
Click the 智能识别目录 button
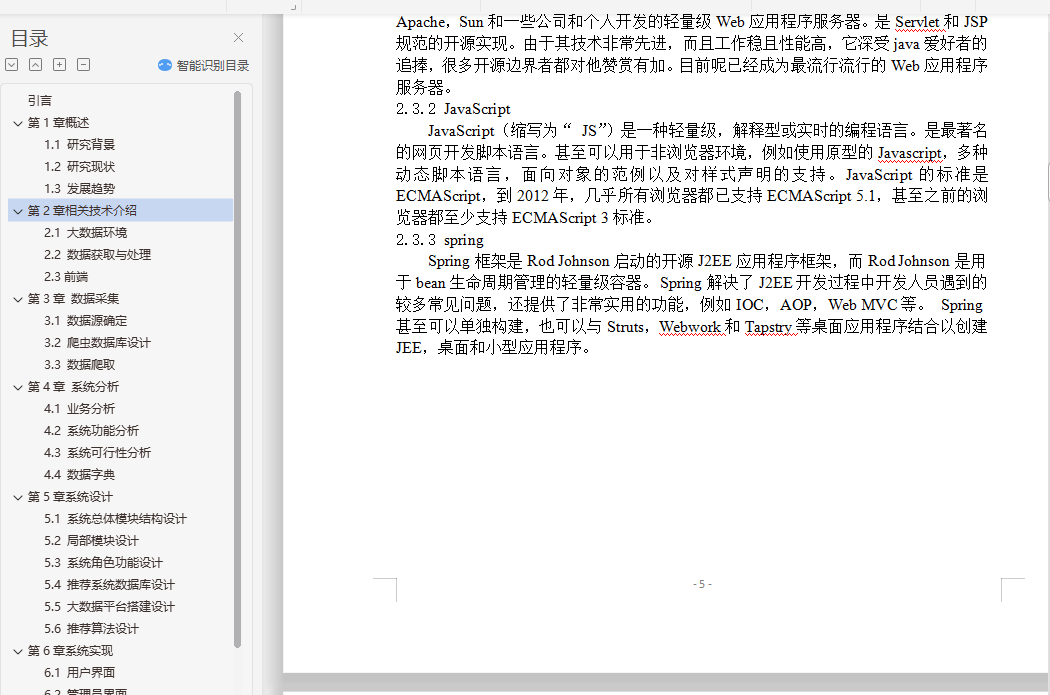pos(204,65)
